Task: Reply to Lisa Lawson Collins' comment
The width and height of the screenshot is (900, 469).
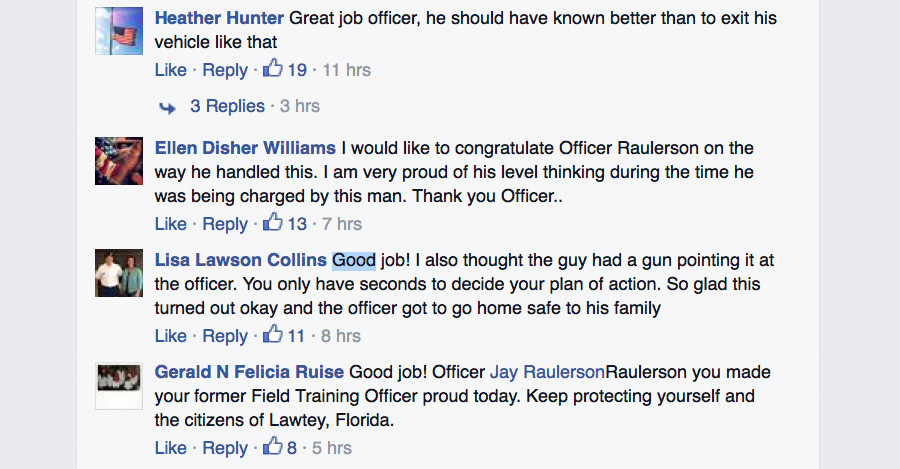Action: (x=225, y=336)
